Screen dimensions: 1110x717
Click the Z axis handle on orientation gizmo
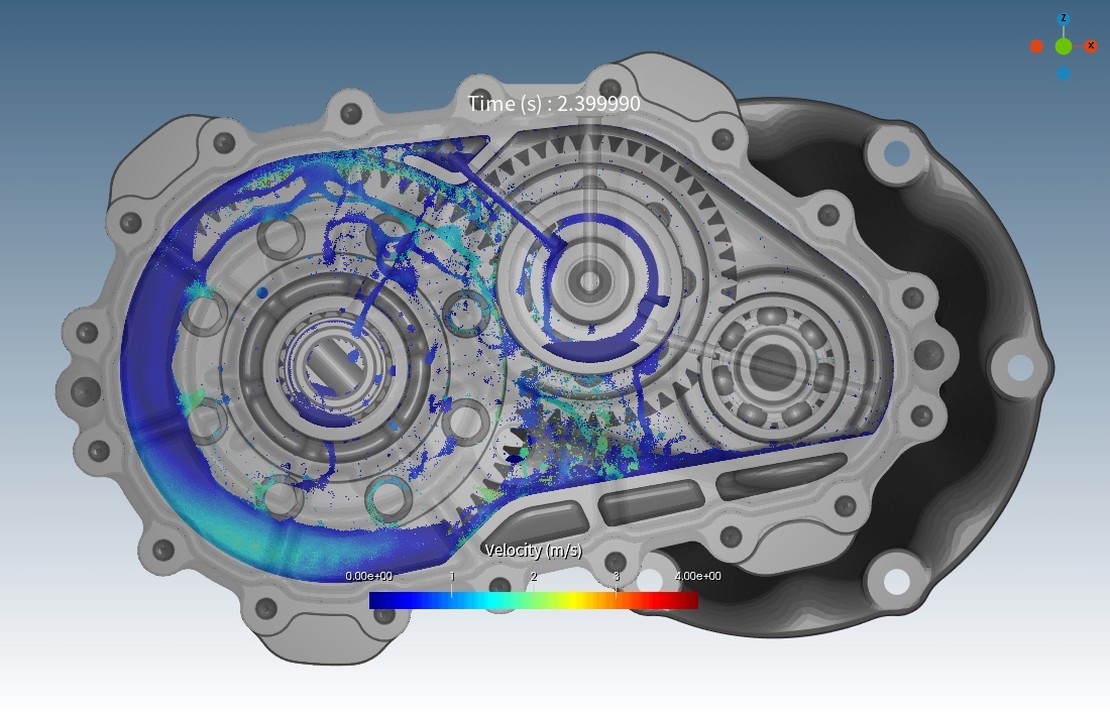[x=1063, y=19]
